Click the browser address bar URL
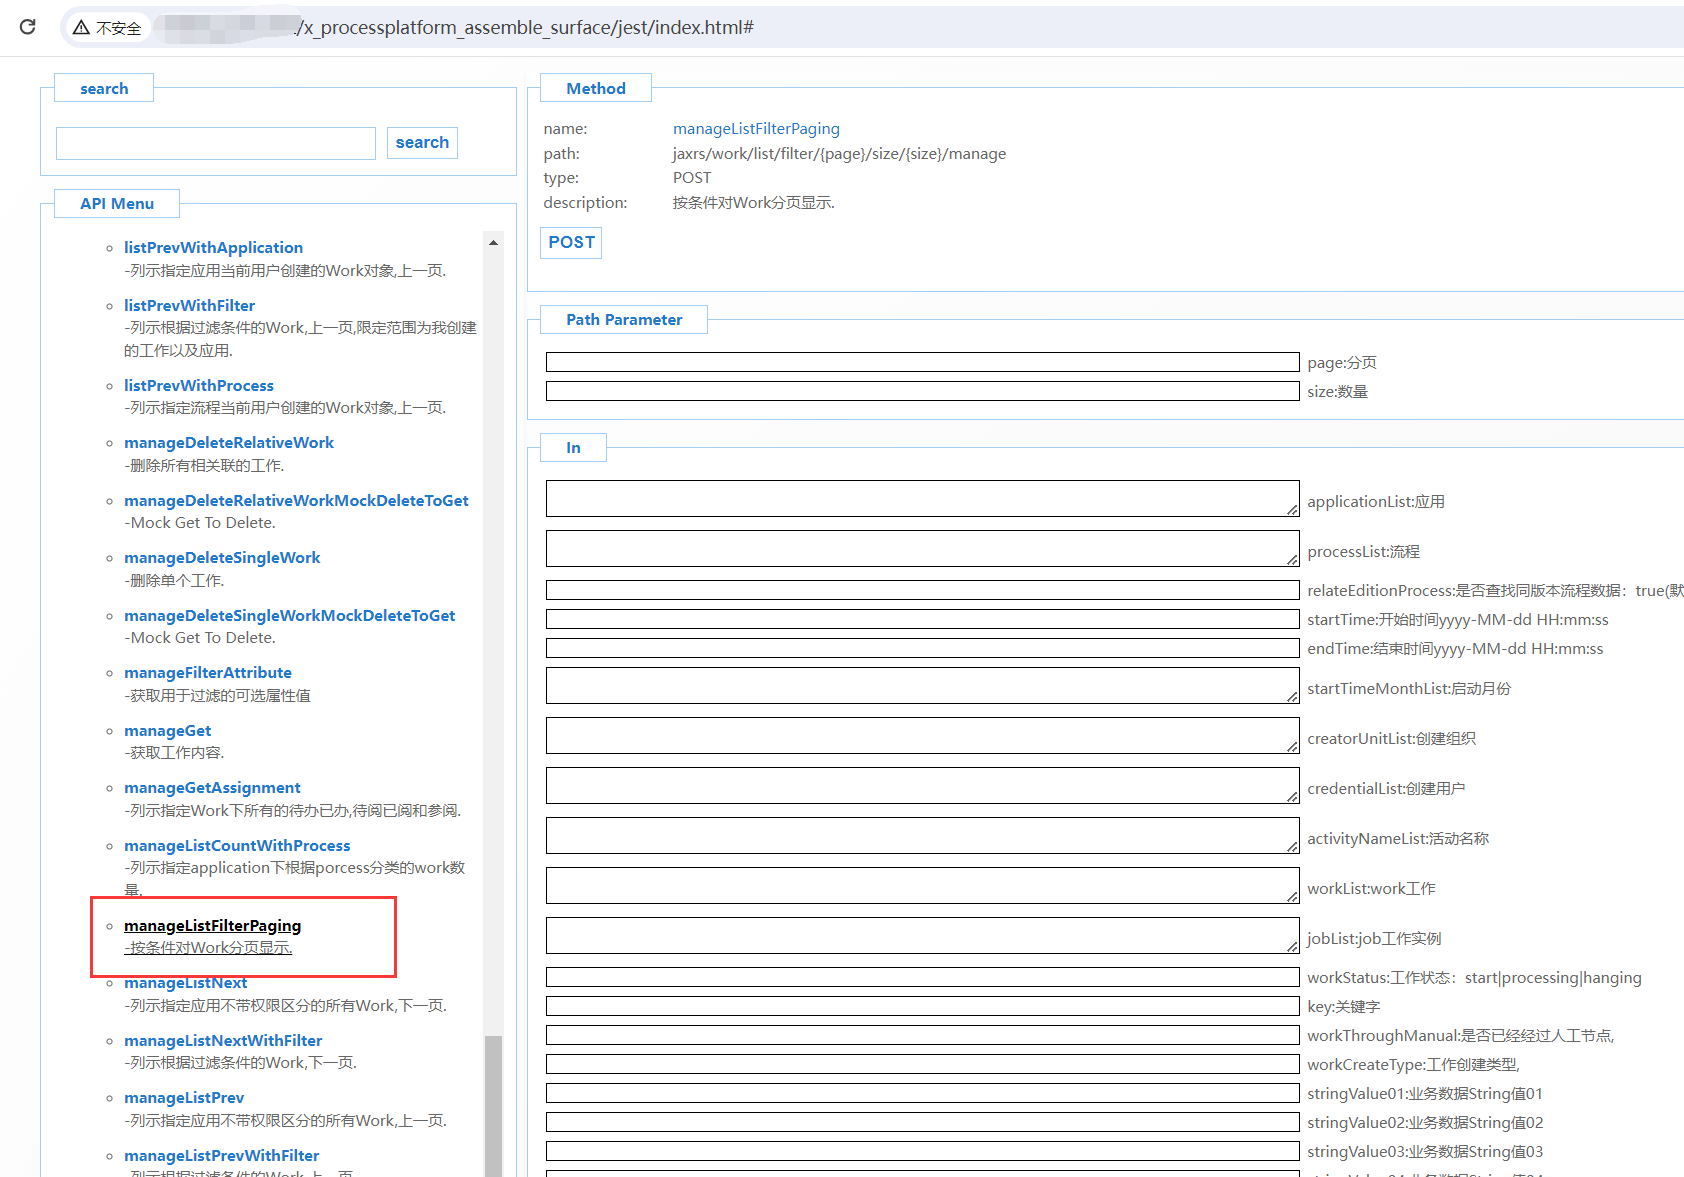The height and width of the screenshot is (1177, 1684). [525, 28]
